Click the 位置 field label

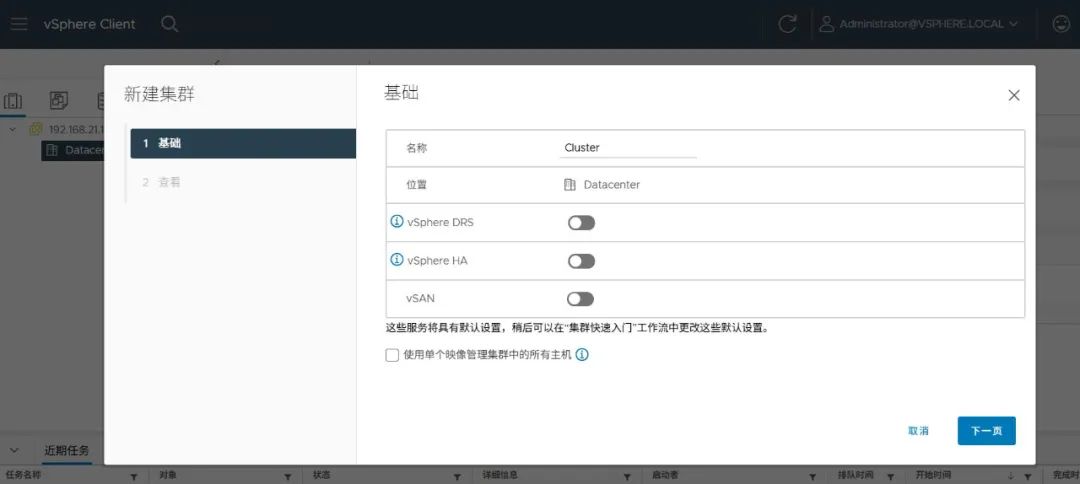point(417,185)
